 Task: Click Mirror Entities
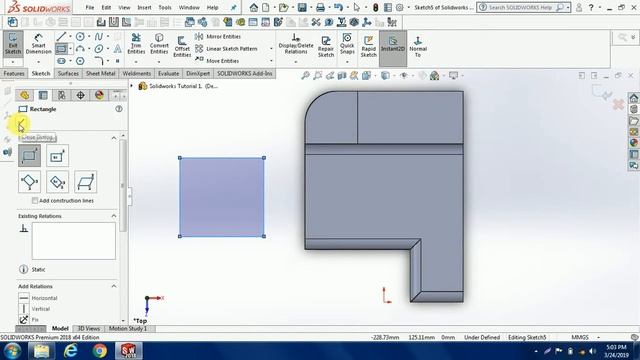pyautogui.click(x=218, y=36)
